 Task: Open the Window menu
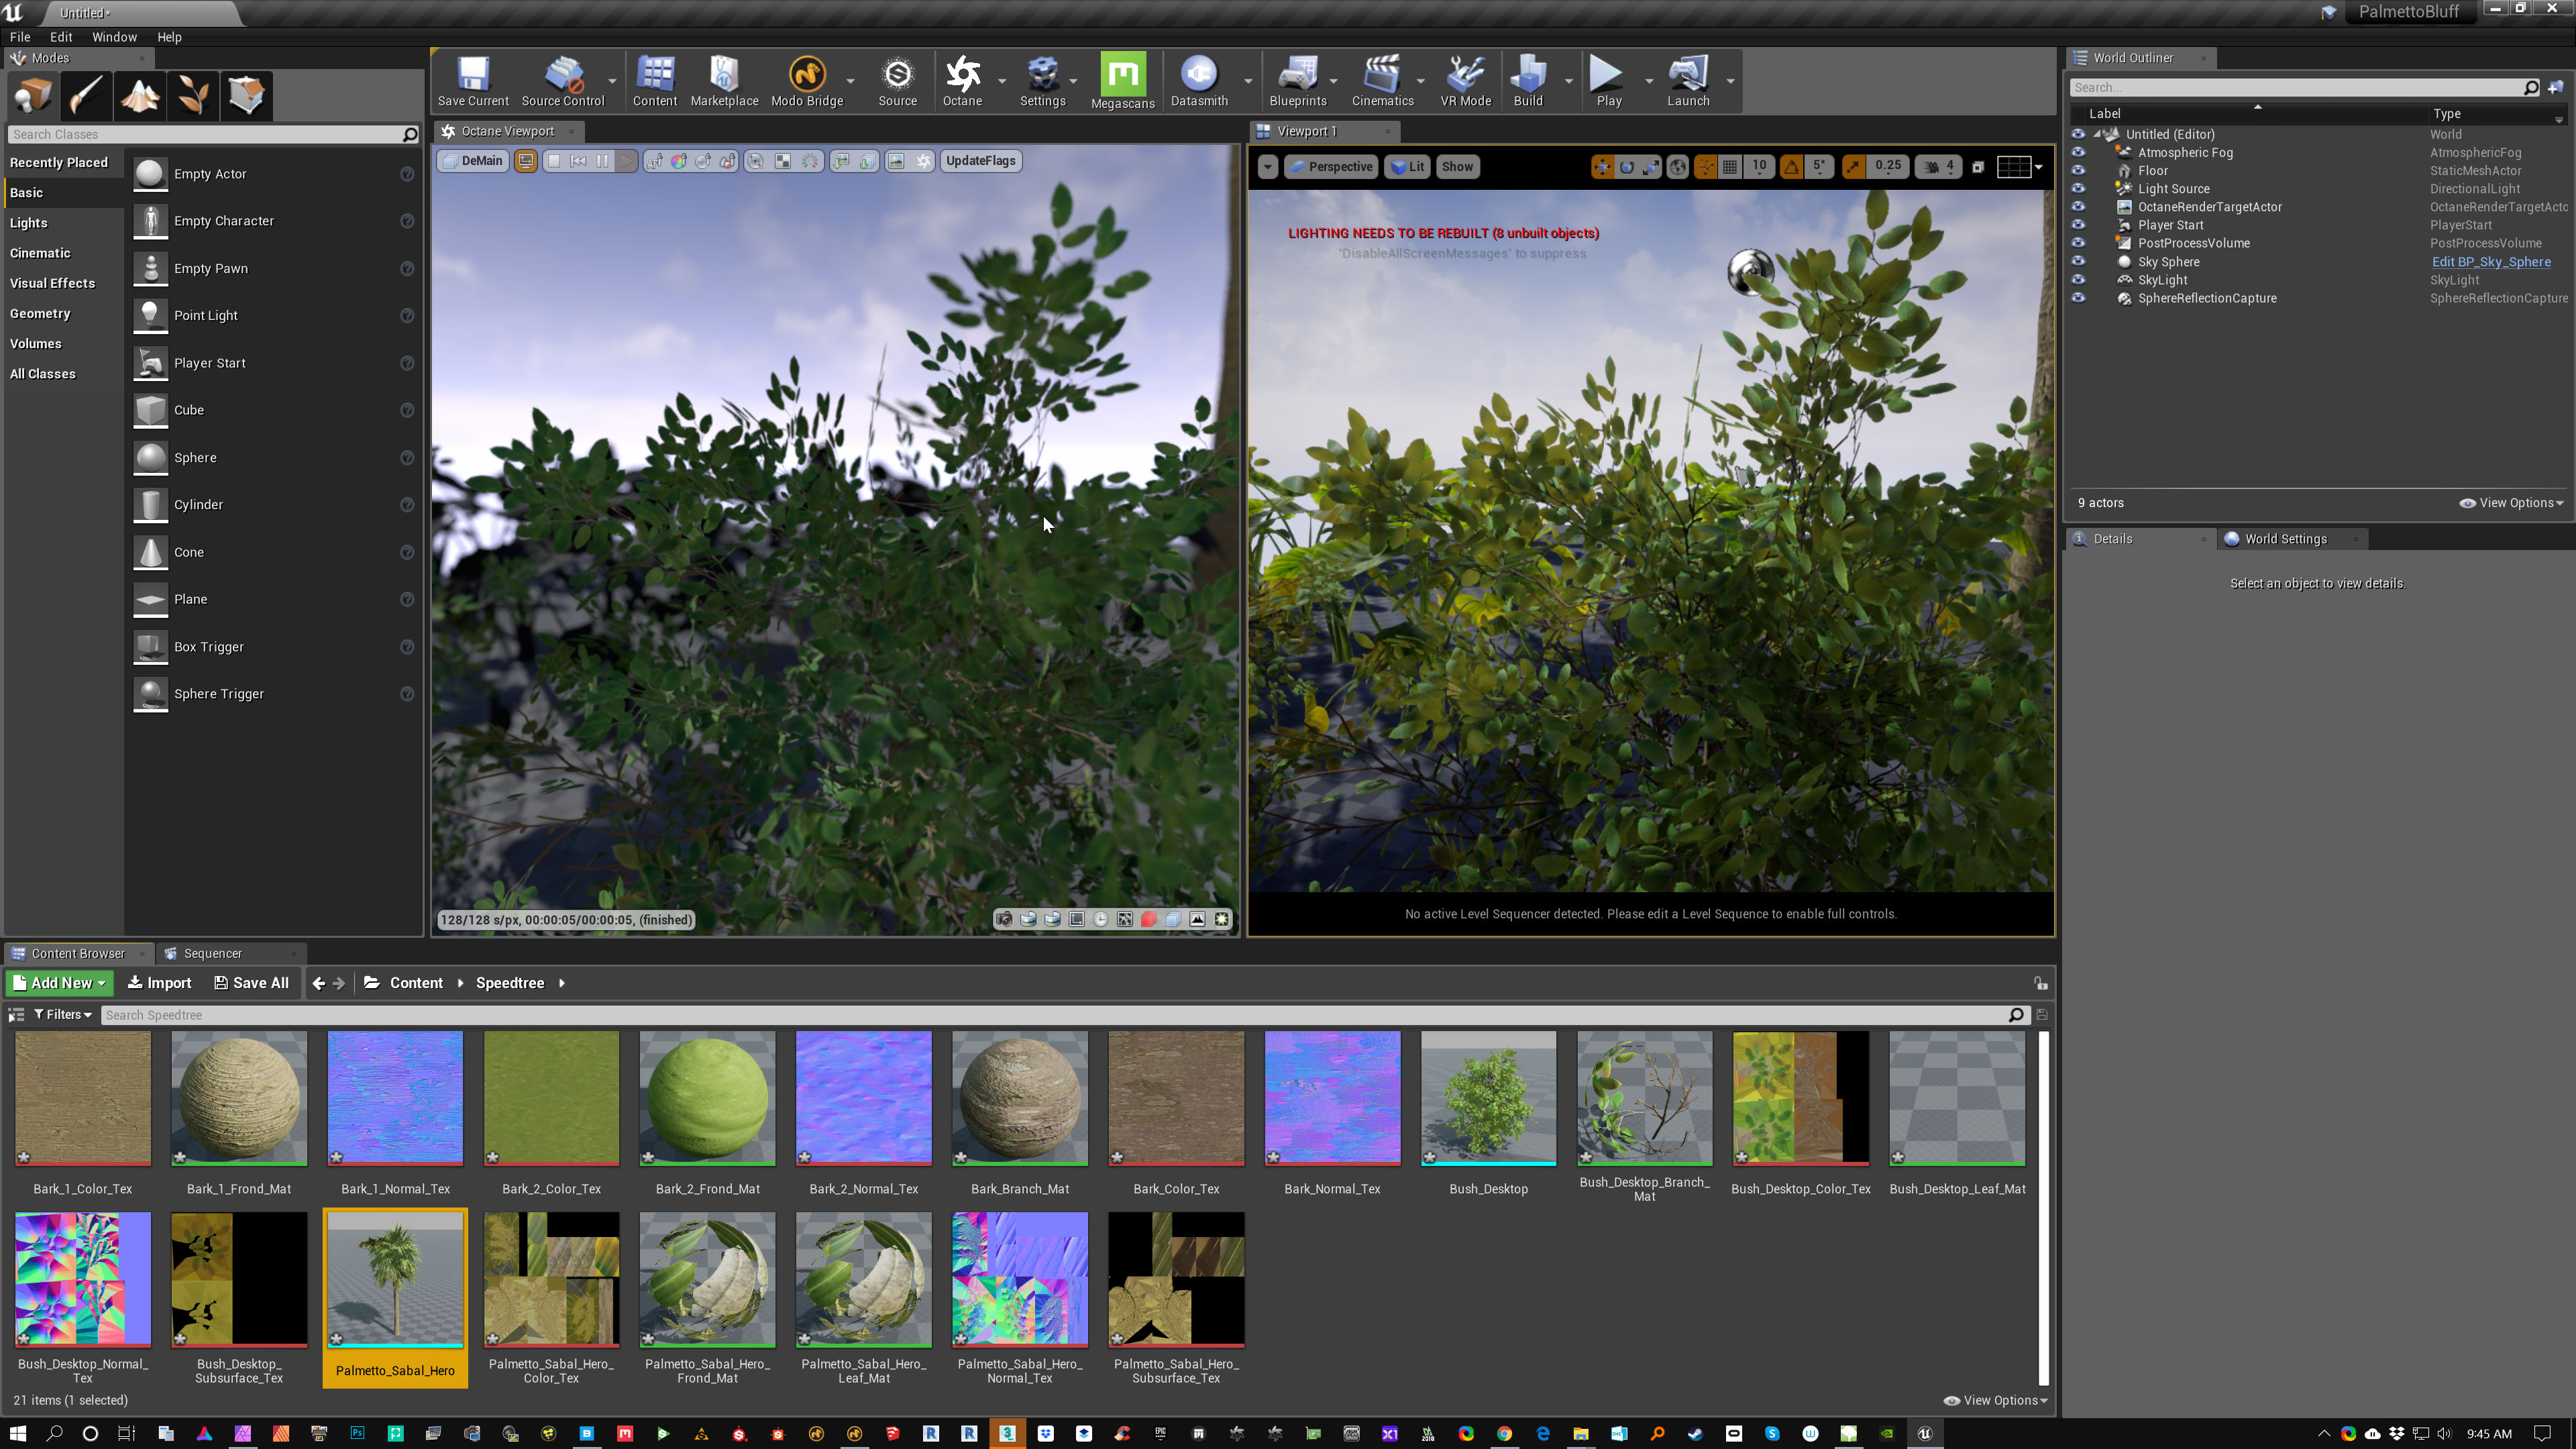114,37
